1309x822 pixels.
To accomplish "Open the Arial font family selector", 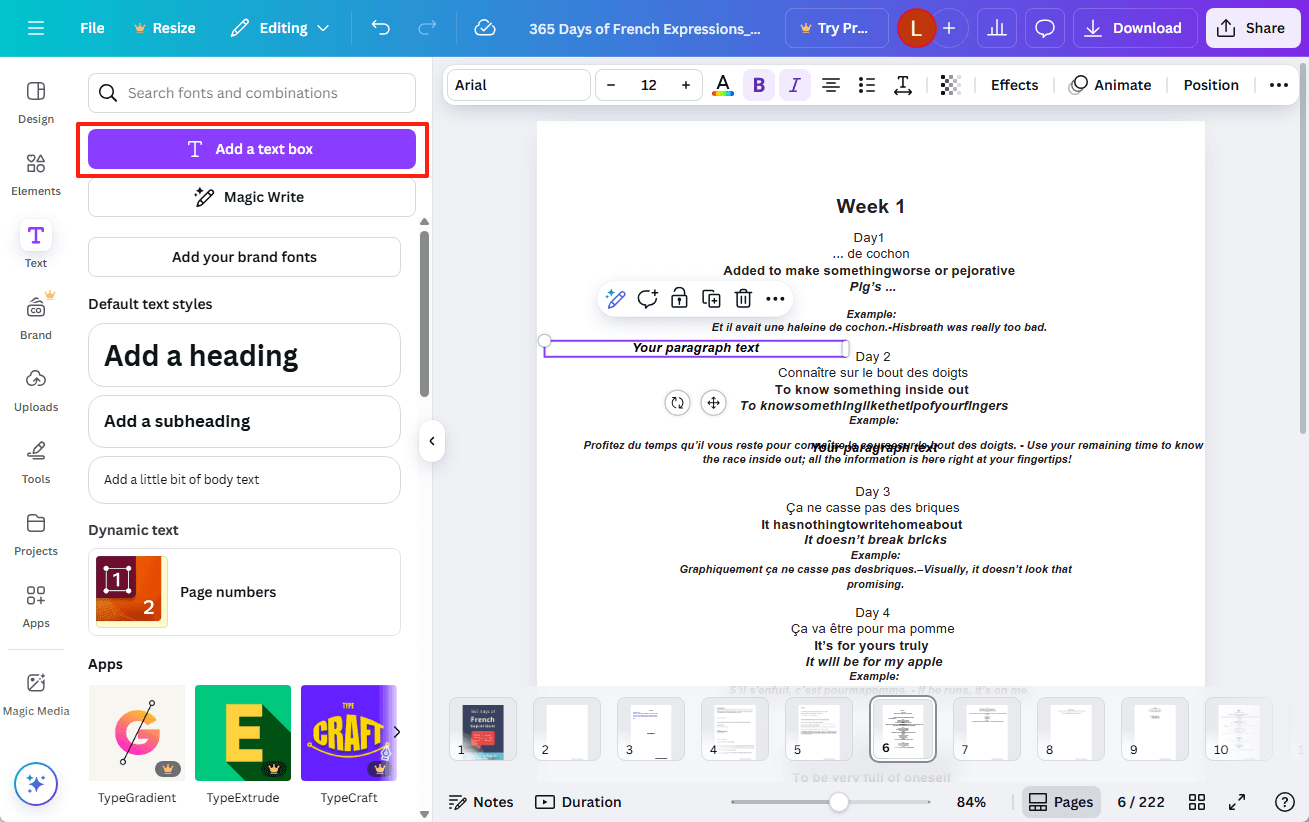I will click(x=518, y=85).
